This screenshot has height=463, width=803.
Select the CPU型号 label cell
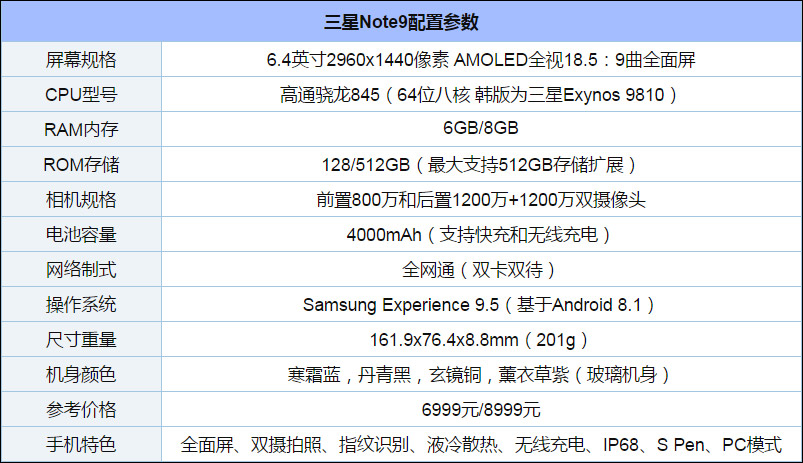coord(81,95)
